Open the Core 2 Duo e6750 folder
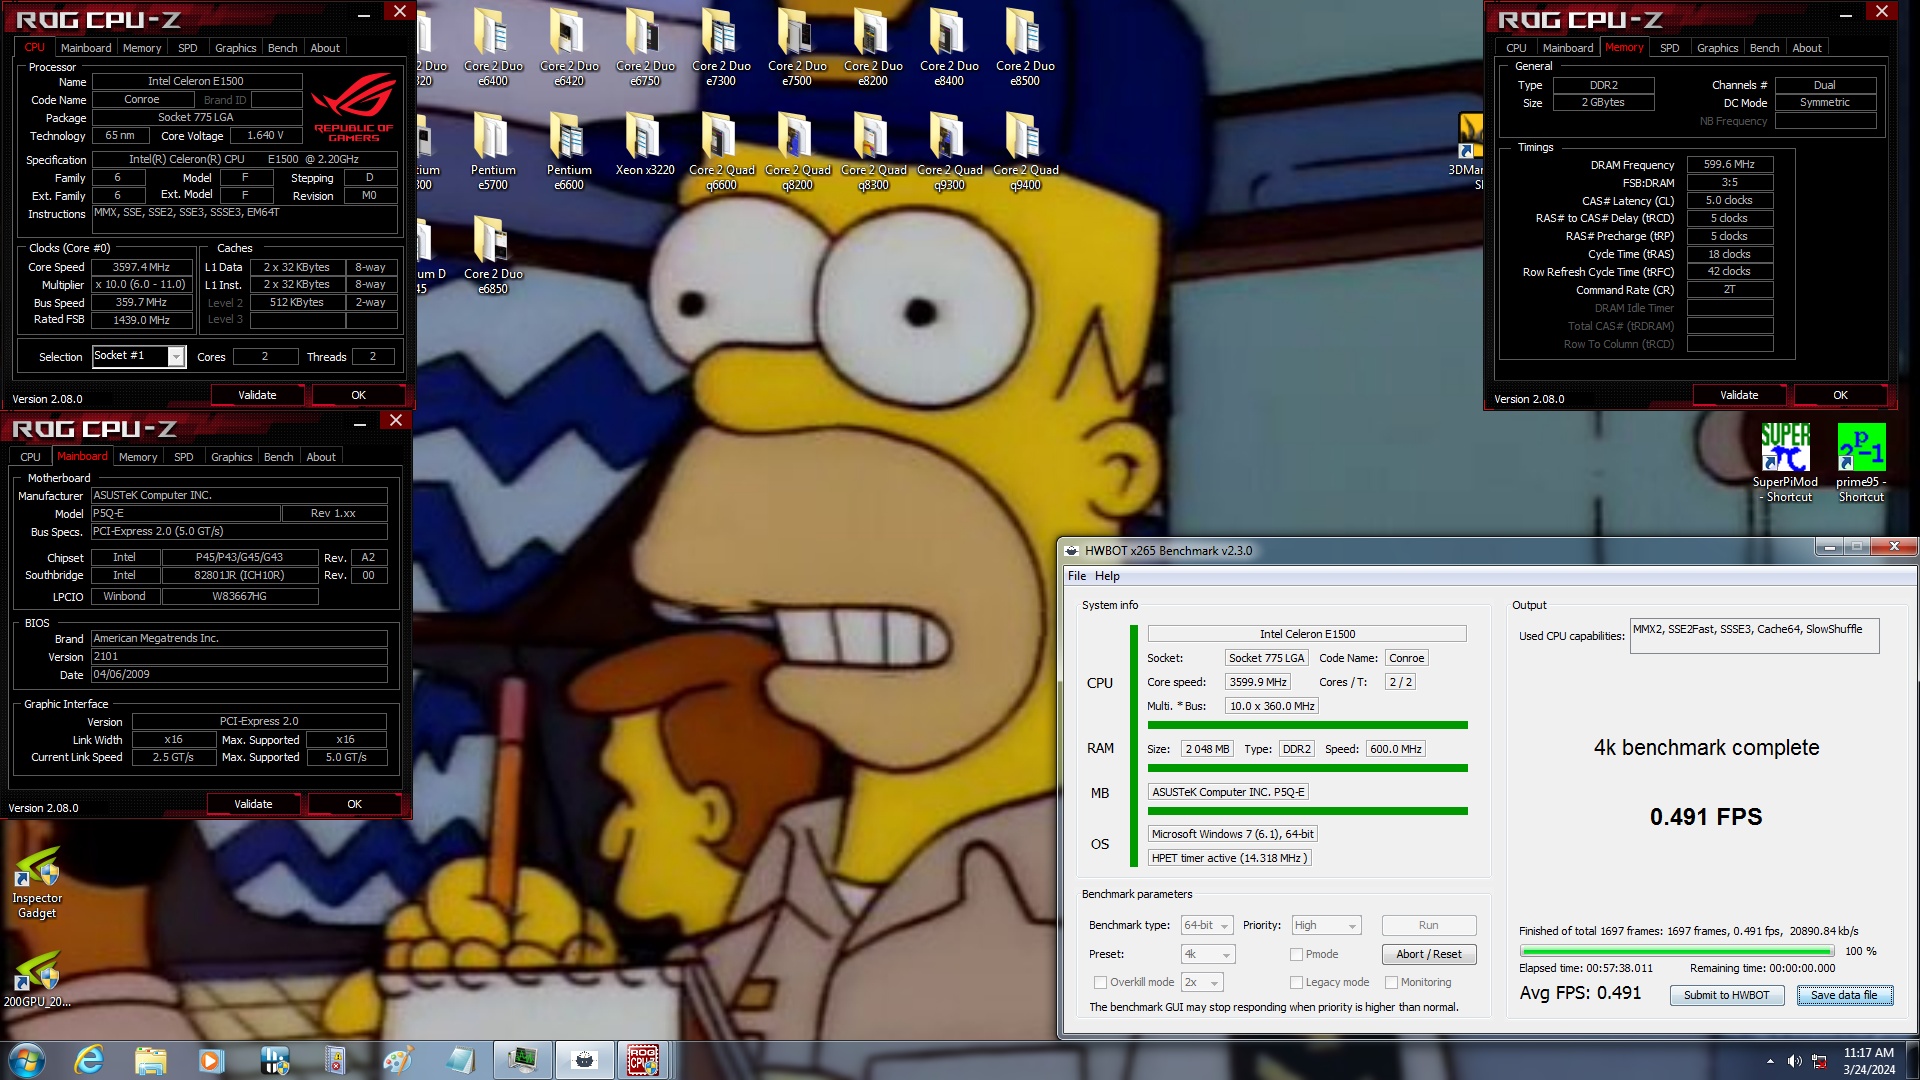The image size is (1920, 1080). coord(645,47)
